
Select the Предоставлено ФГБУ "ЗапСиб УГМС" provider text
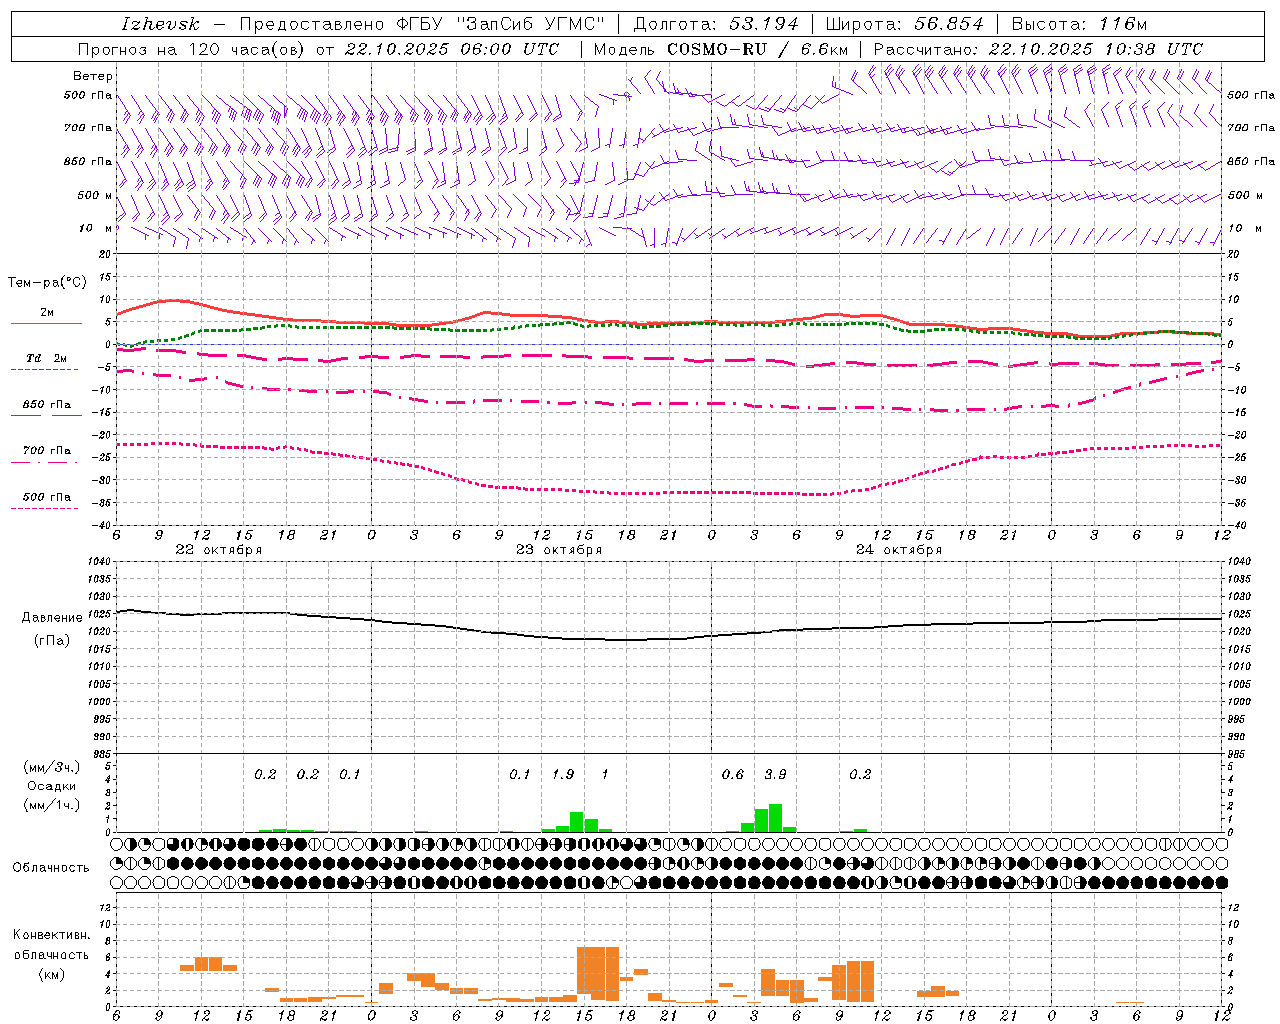[422, 24]
